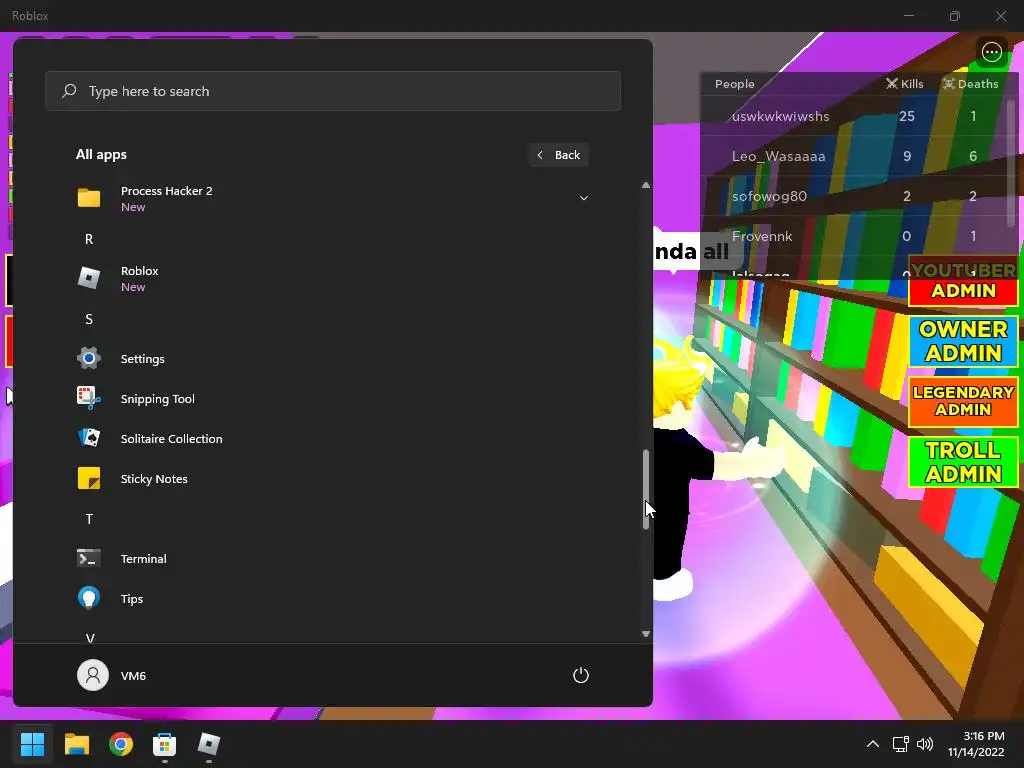Click the Solitaire Collection label

click(171, 439)
